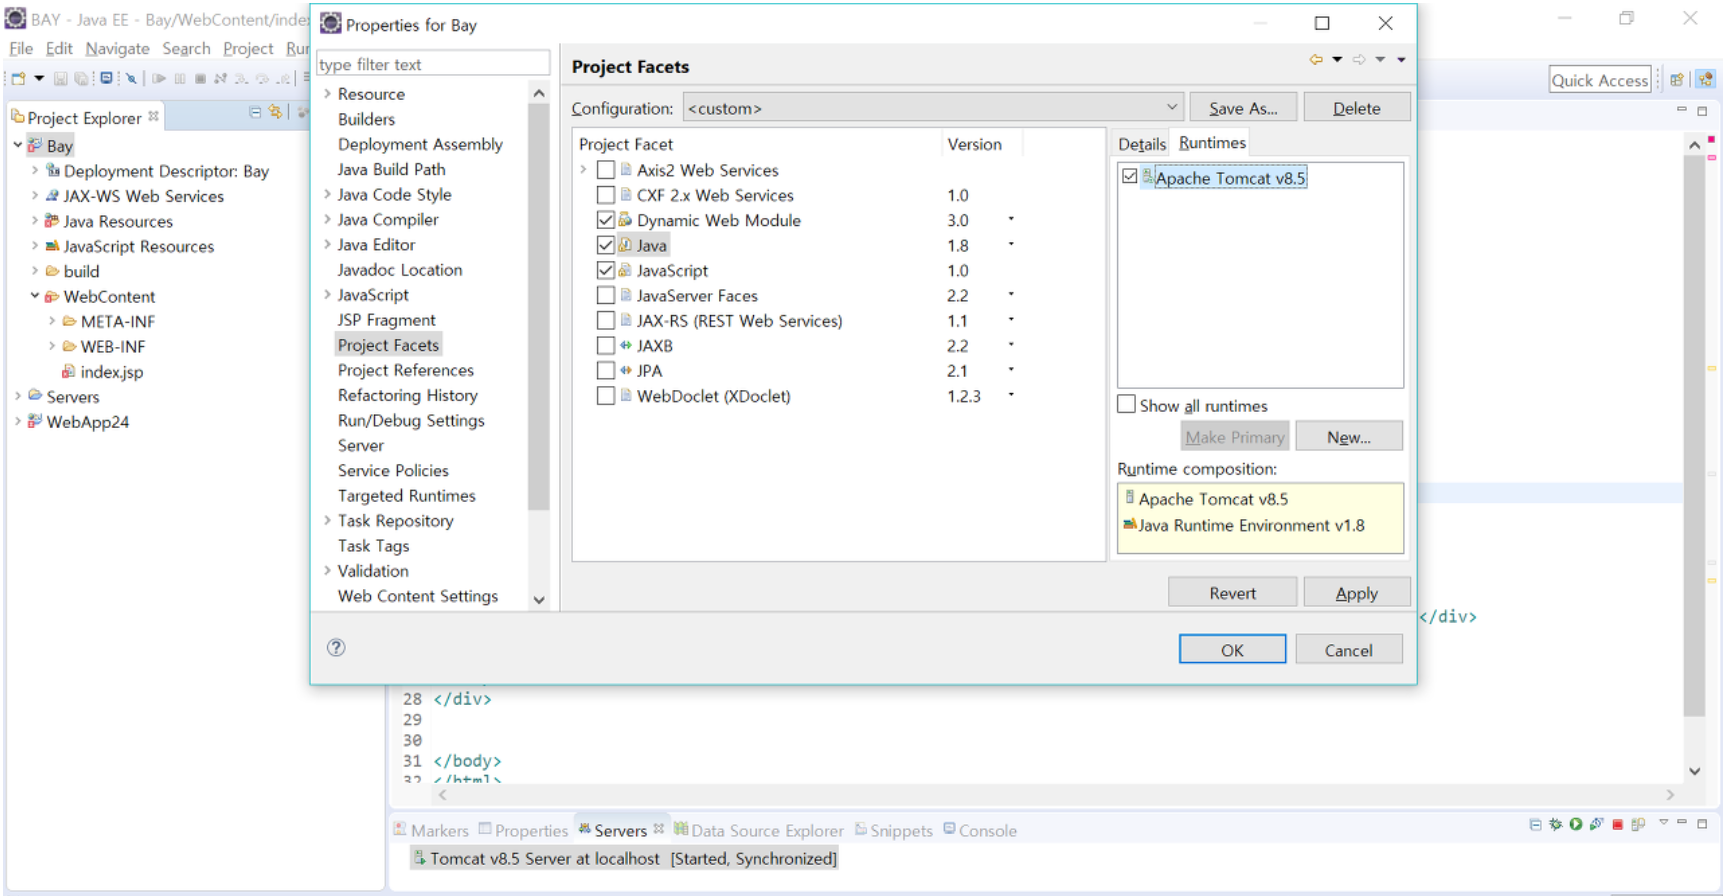Collapse the WebContent folder in Project Explorer
This screenshot has height=896, width=1727.
pos(35,296)
